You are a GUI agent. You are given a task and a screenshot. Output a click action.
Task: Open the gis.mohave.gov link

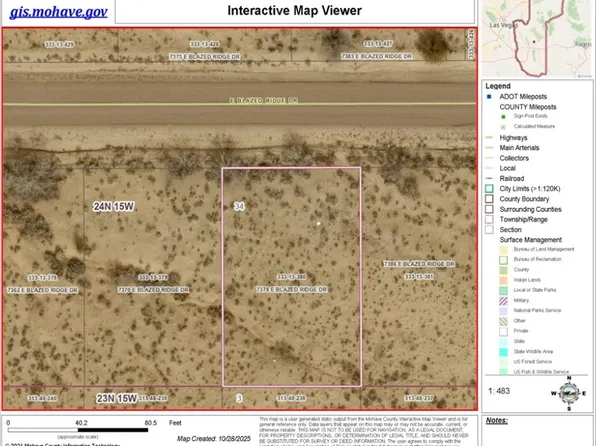click(58, 11)
